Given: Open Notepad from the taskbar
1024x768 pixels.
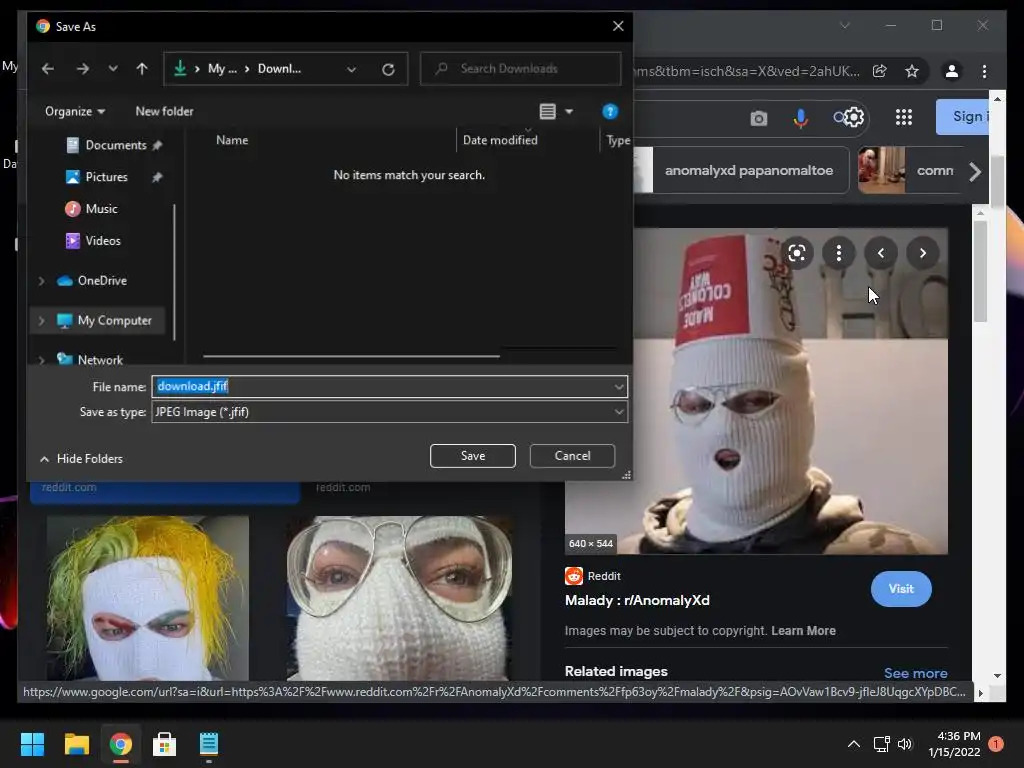Looking at the screenshot, I should (x=208, y=744).
